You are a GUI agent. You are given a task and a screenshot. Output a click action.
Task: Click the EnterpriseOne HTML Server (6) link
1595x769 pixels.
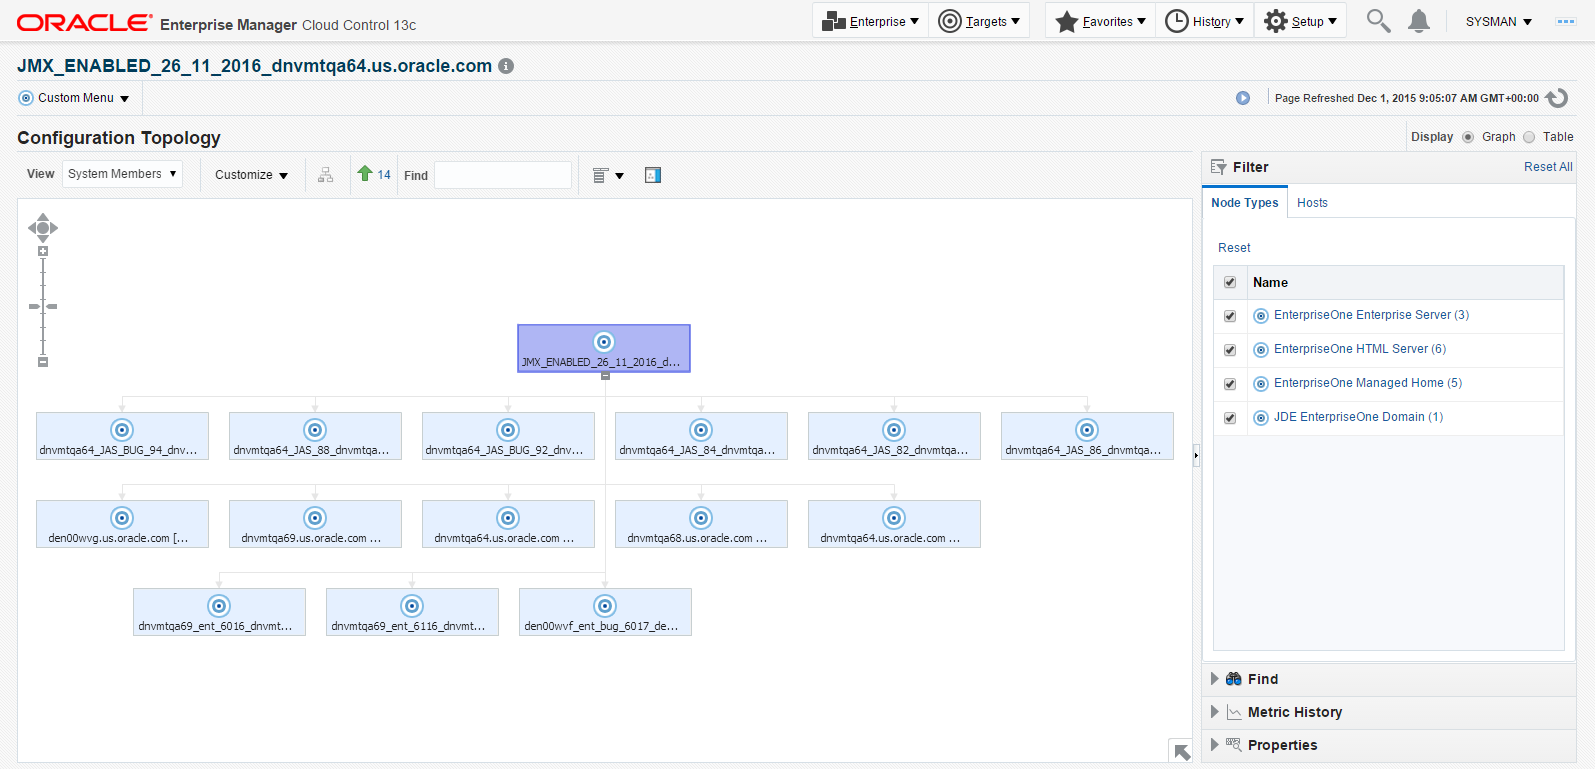pos(1360,349)
